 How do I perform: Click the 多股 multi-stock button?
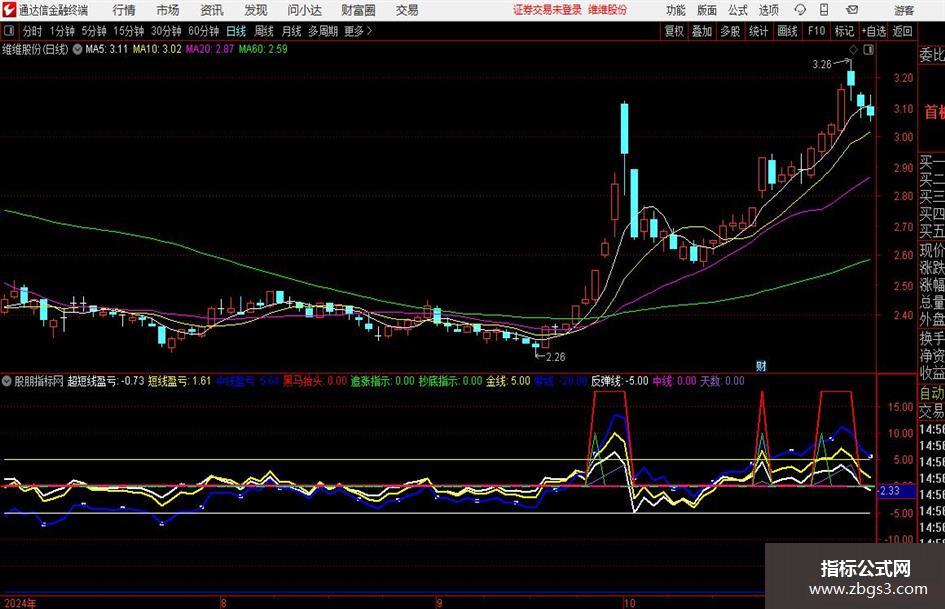click(x=730, y=31)
